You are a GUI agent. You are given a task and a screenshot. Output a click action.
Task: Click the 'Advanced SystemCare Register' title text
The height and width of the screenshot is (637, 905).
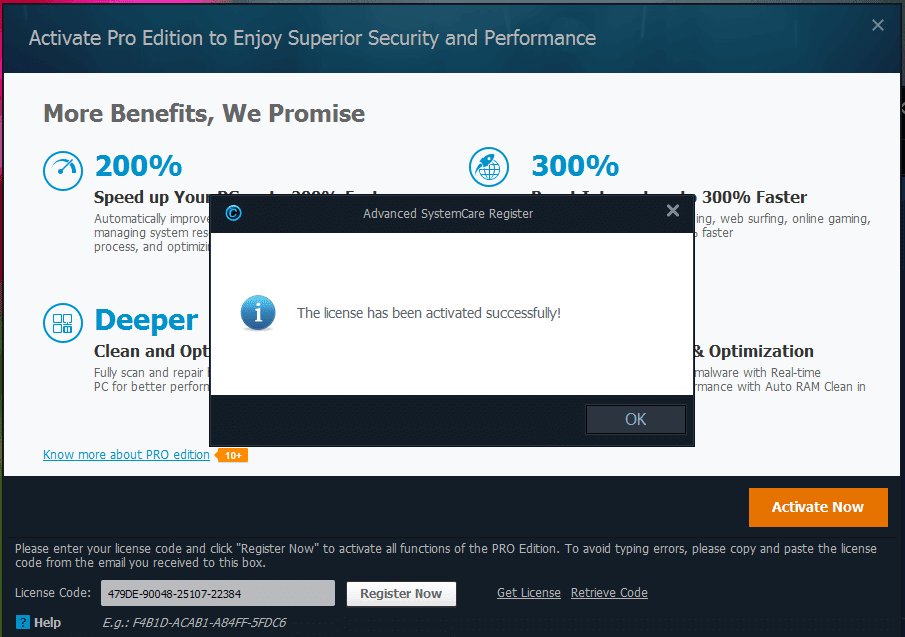448,213
